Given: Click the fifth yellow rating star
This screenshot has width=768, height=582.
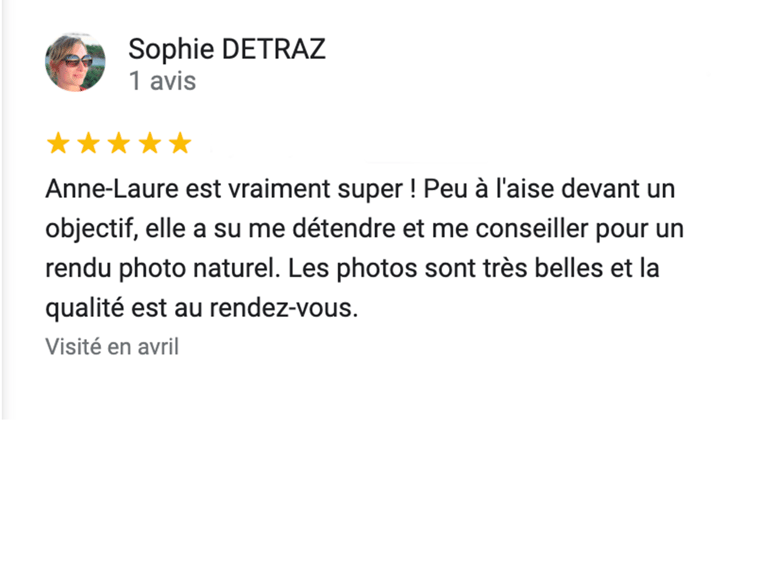Looking at the screenshot, I should [180, 143].
